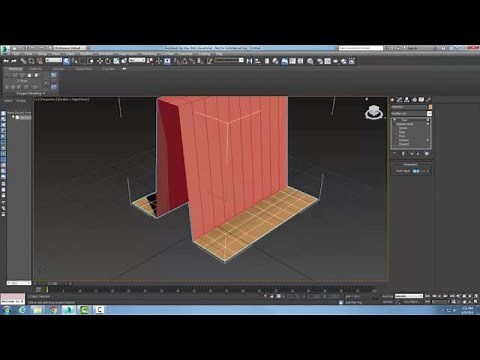
Task: Toggle Percent Snap
Action: click(192, 61)
